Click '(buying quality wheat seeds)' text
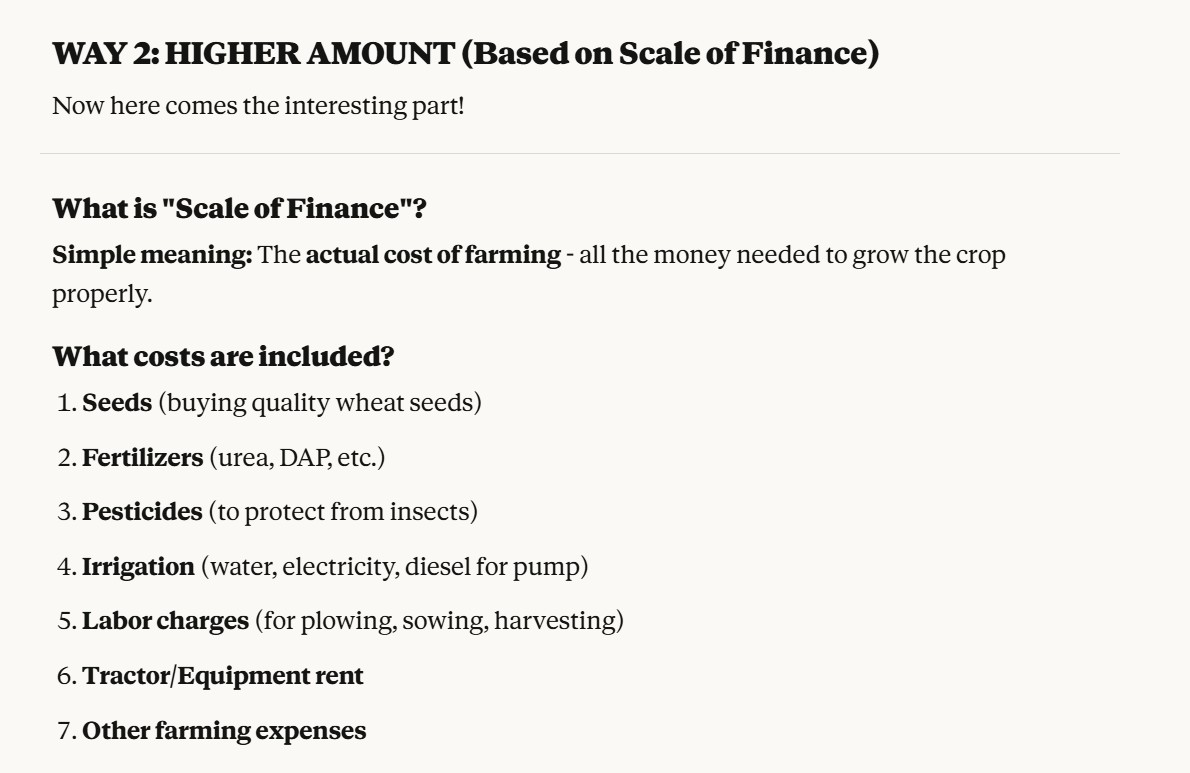1190x773 pixels. (x=320, y=403)
